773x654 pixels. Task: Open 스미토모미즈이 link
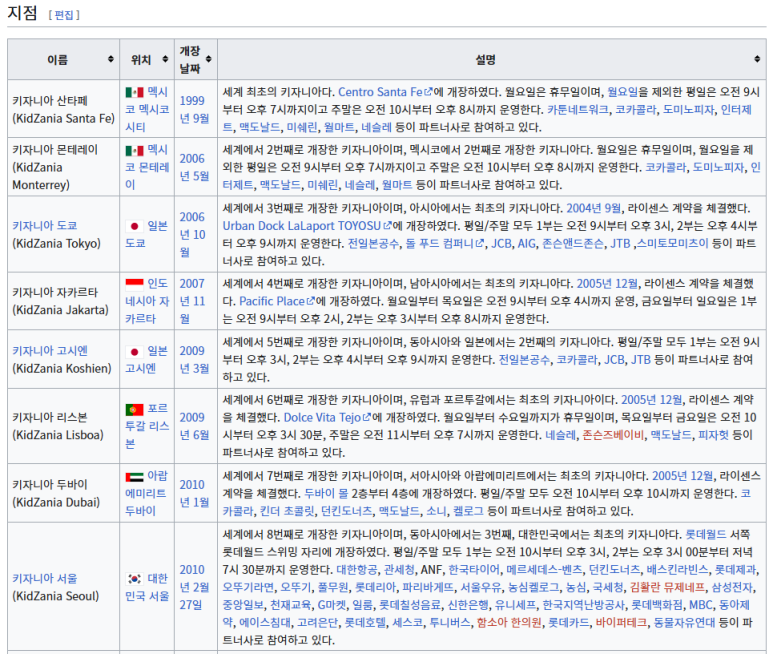coord(672,243)
